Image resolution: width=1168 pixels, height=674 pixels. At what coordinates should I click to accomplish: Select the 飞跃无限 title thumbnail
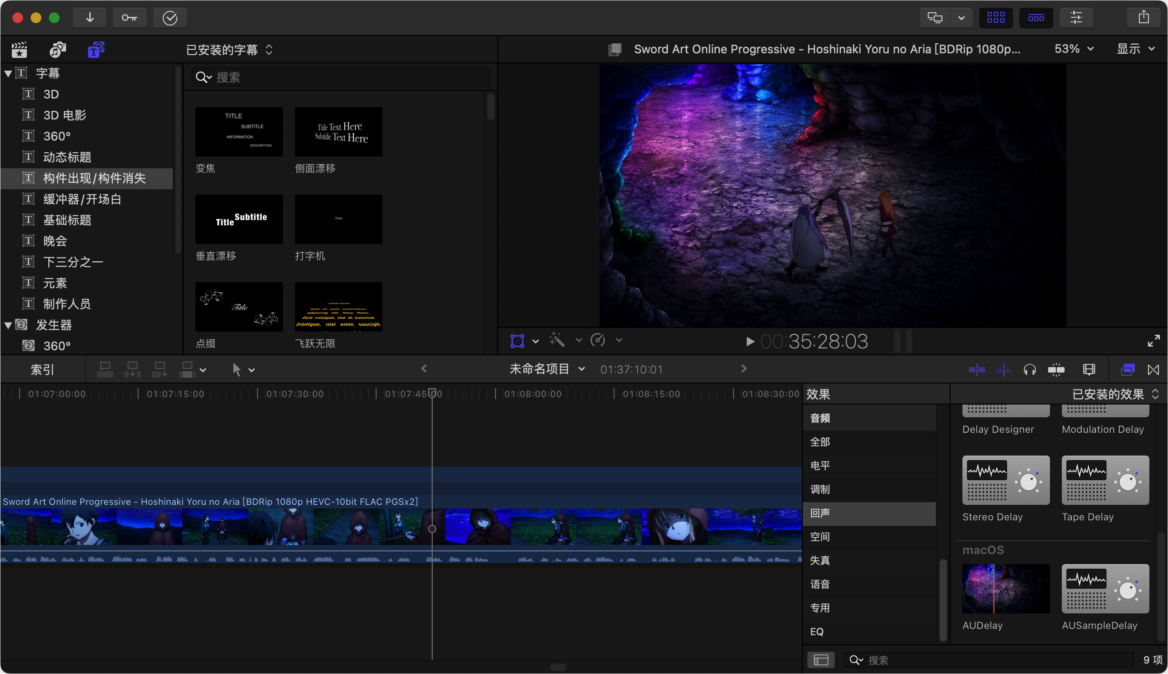(339, 306)
